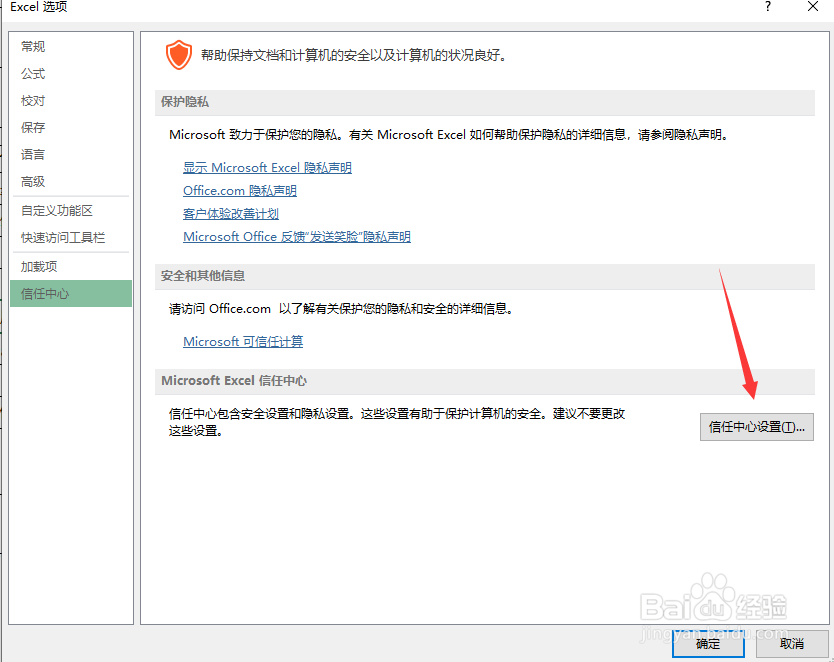Open the Office.com 隐私声明 link
The image size is (834, 662).
pos(240,190)
